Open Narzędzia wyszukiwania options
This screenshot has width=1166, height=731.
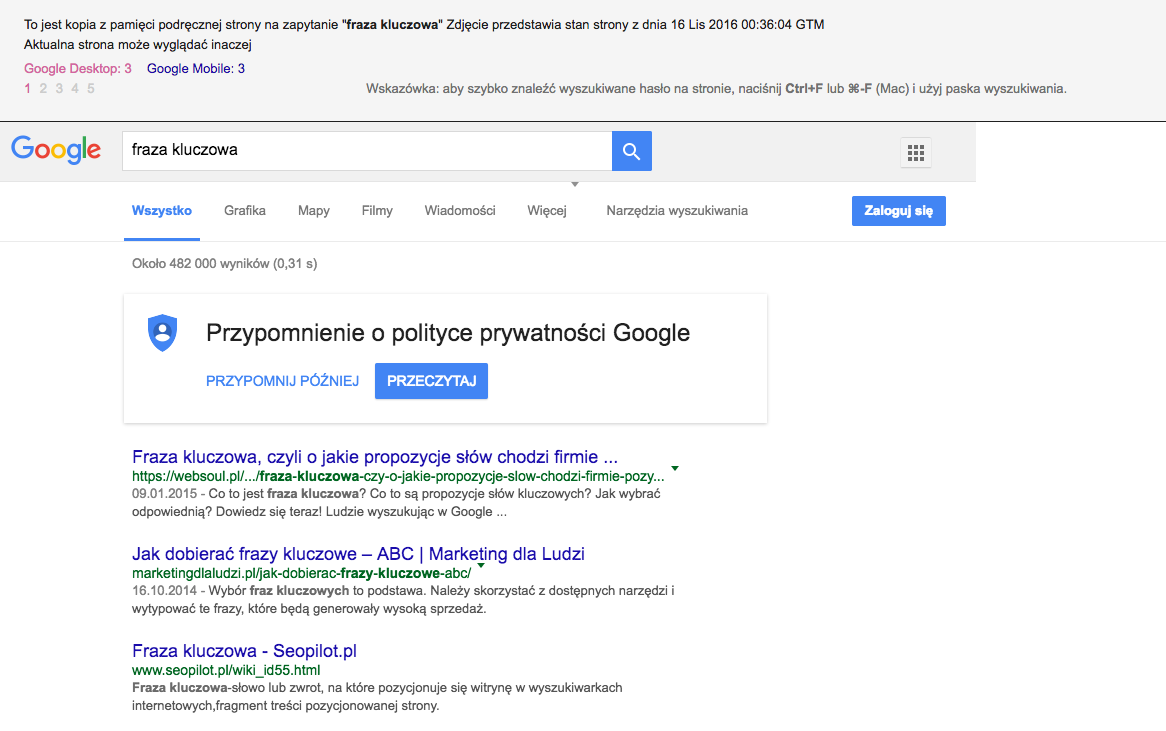click(677, 211)
